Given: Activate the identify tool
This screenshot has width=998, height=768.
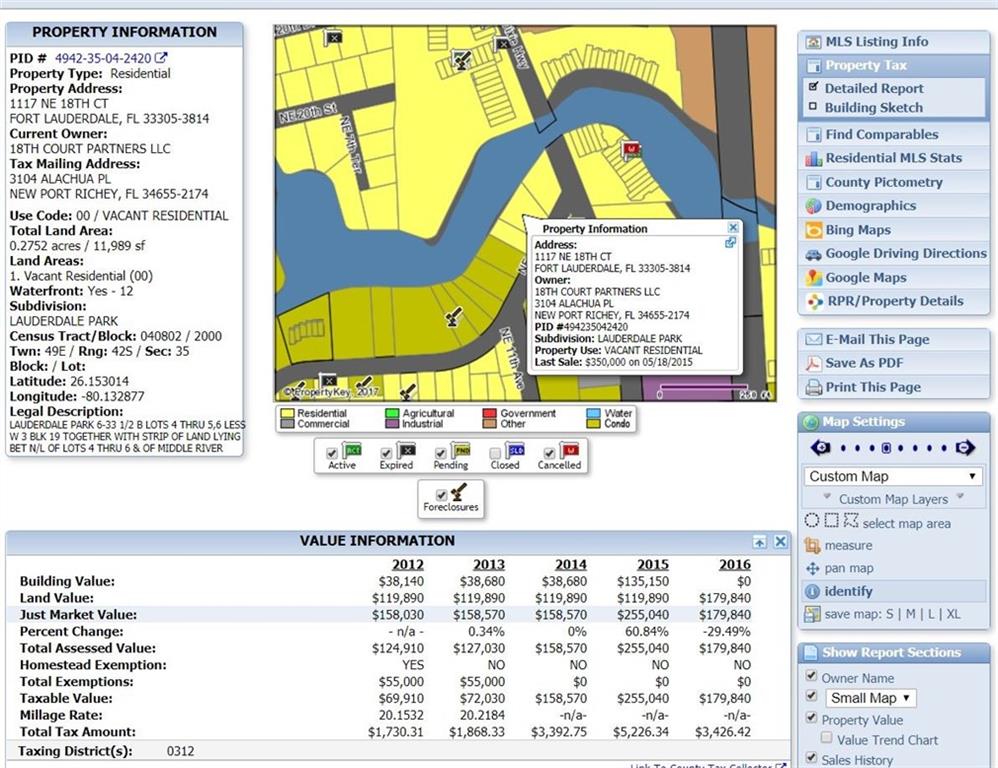Looking at the screenshot, I should tap(813, 592).
